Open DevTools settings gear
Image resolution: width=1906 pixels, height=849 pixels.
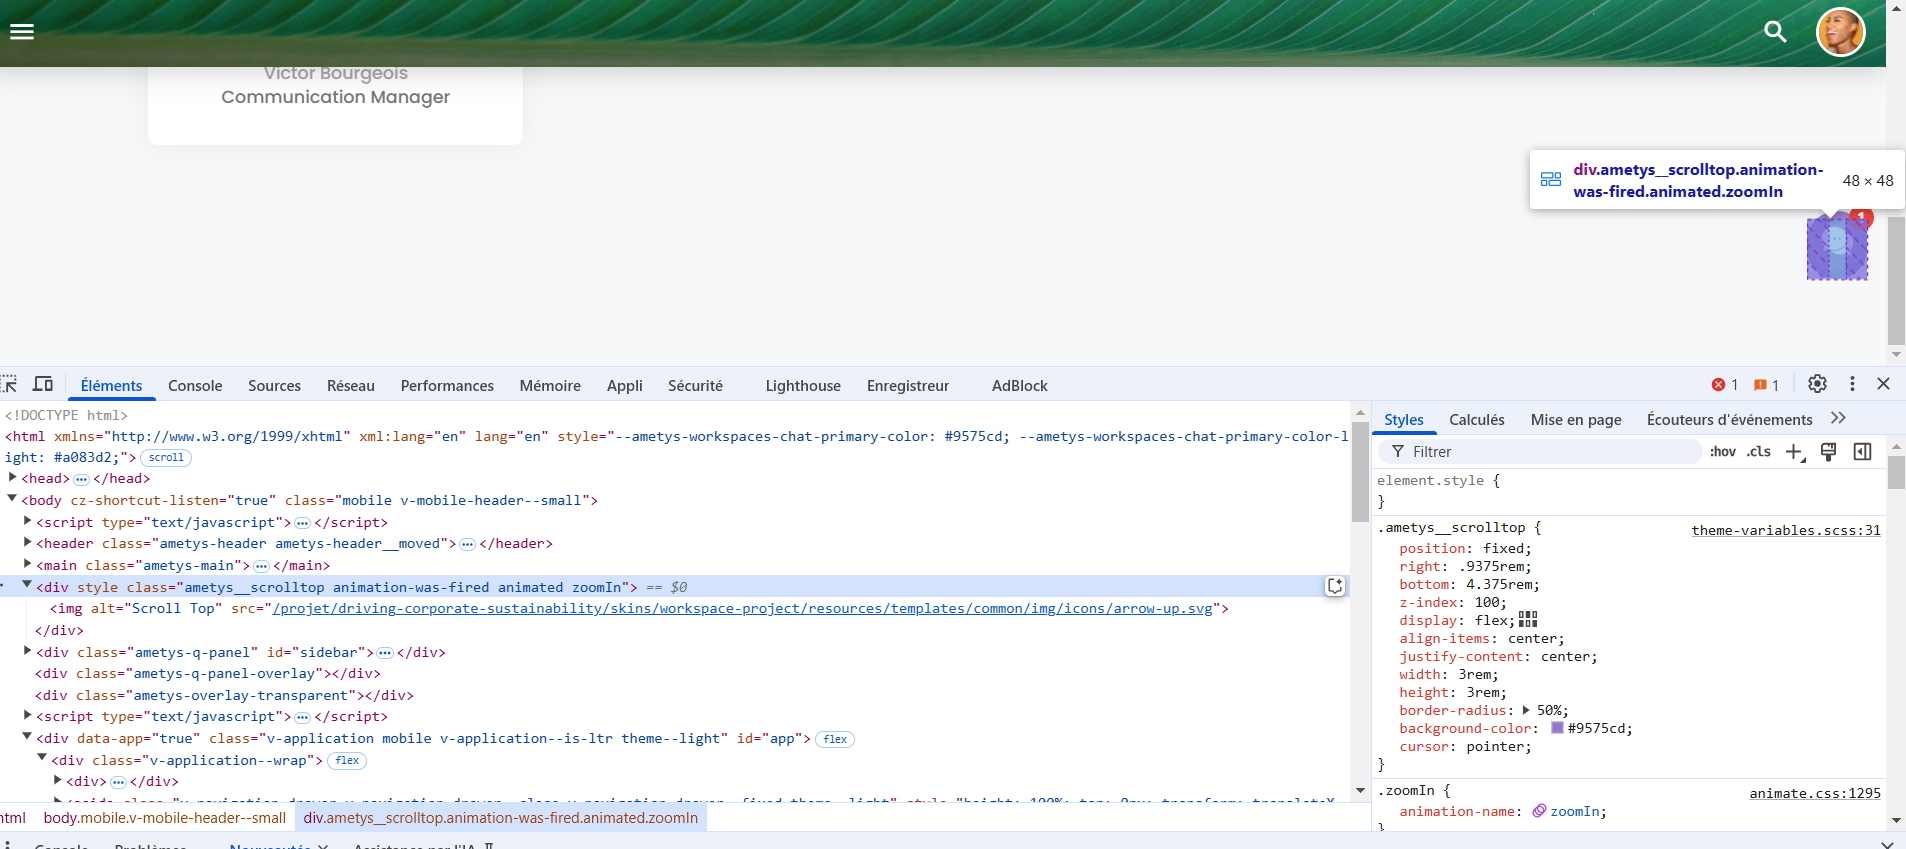[1817, 384]
